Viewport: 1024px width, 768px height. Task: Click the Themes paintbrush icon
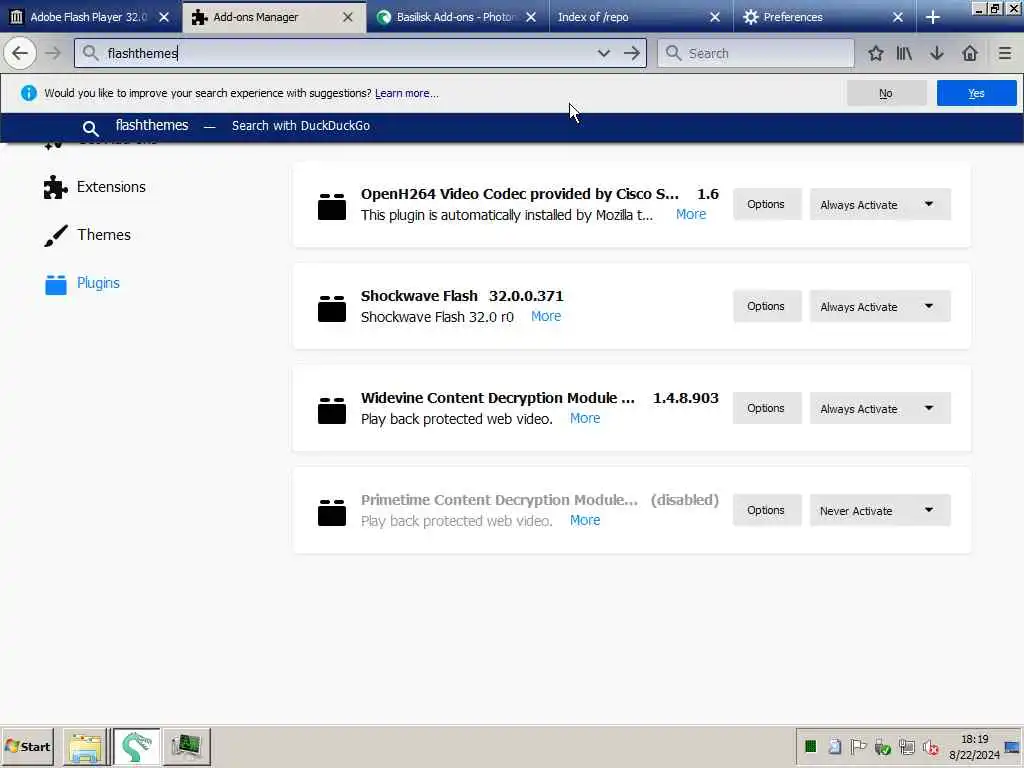[x=56, y=236]
